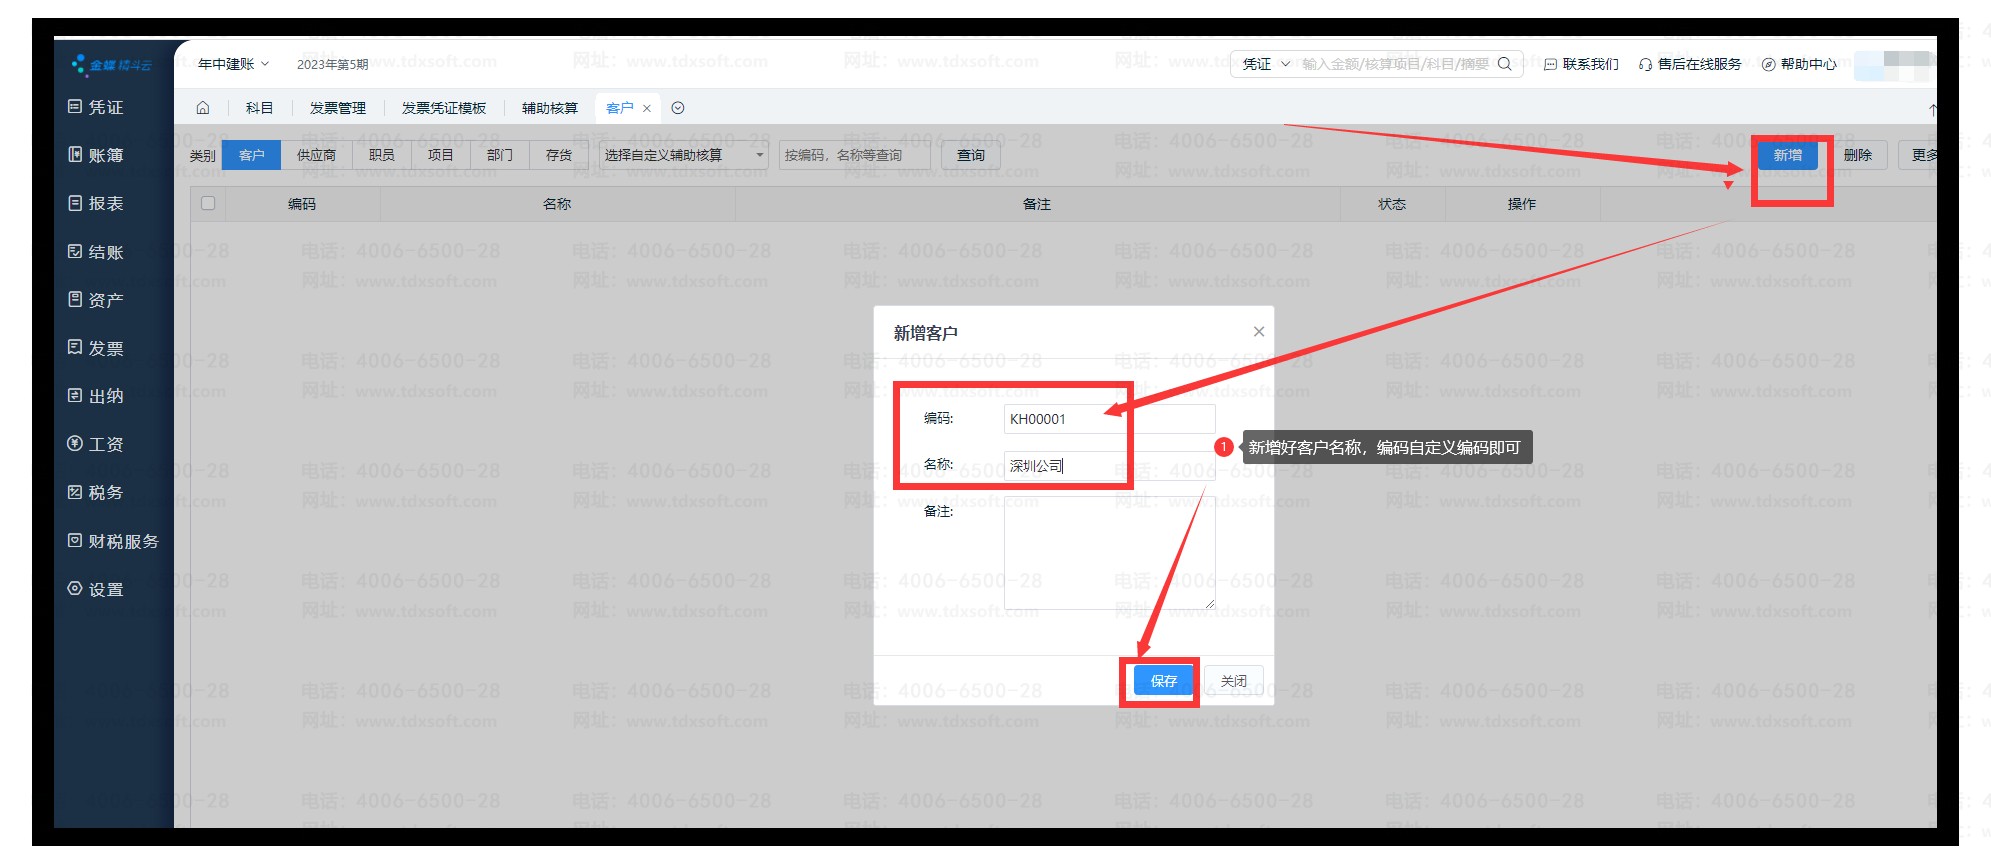Click the 备注 textarea in dialog
1991x864 pixels.
coord(1108,553)
